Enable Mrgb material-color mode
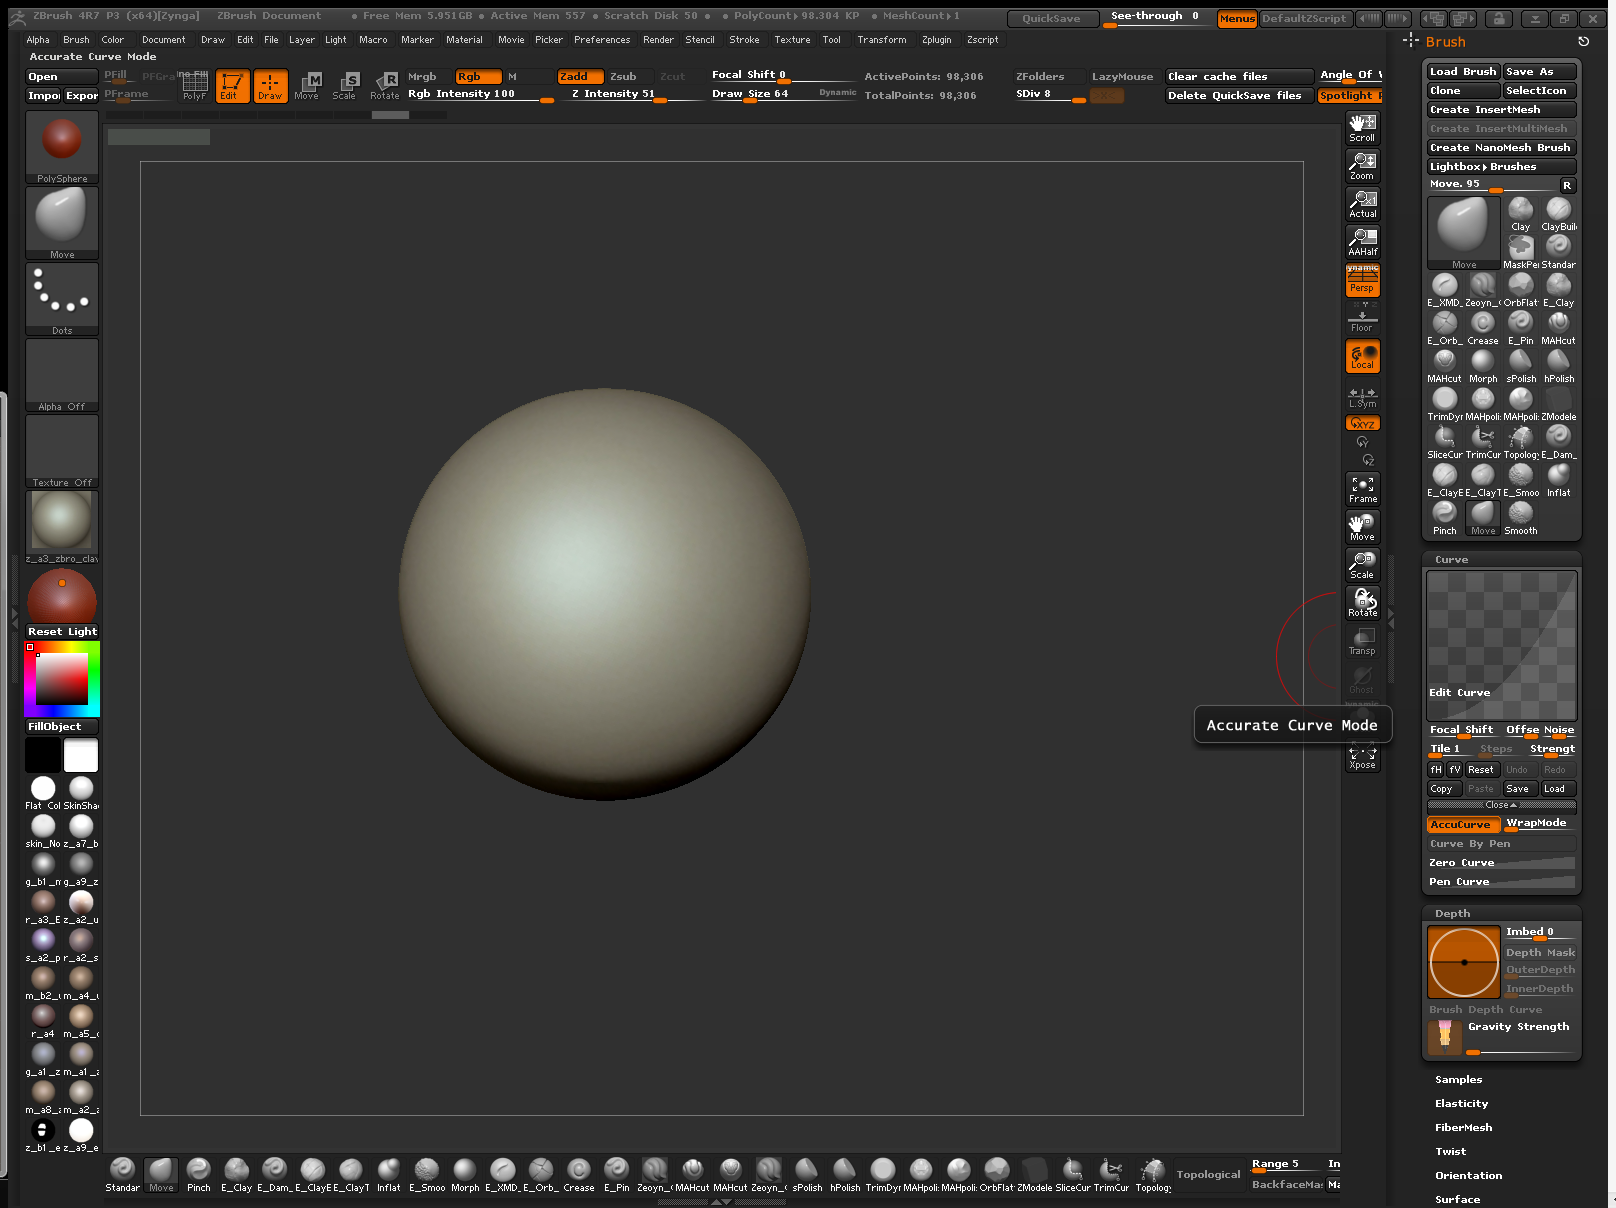The width and height of the screenshot is (1616, 1208). pos(422,77)
